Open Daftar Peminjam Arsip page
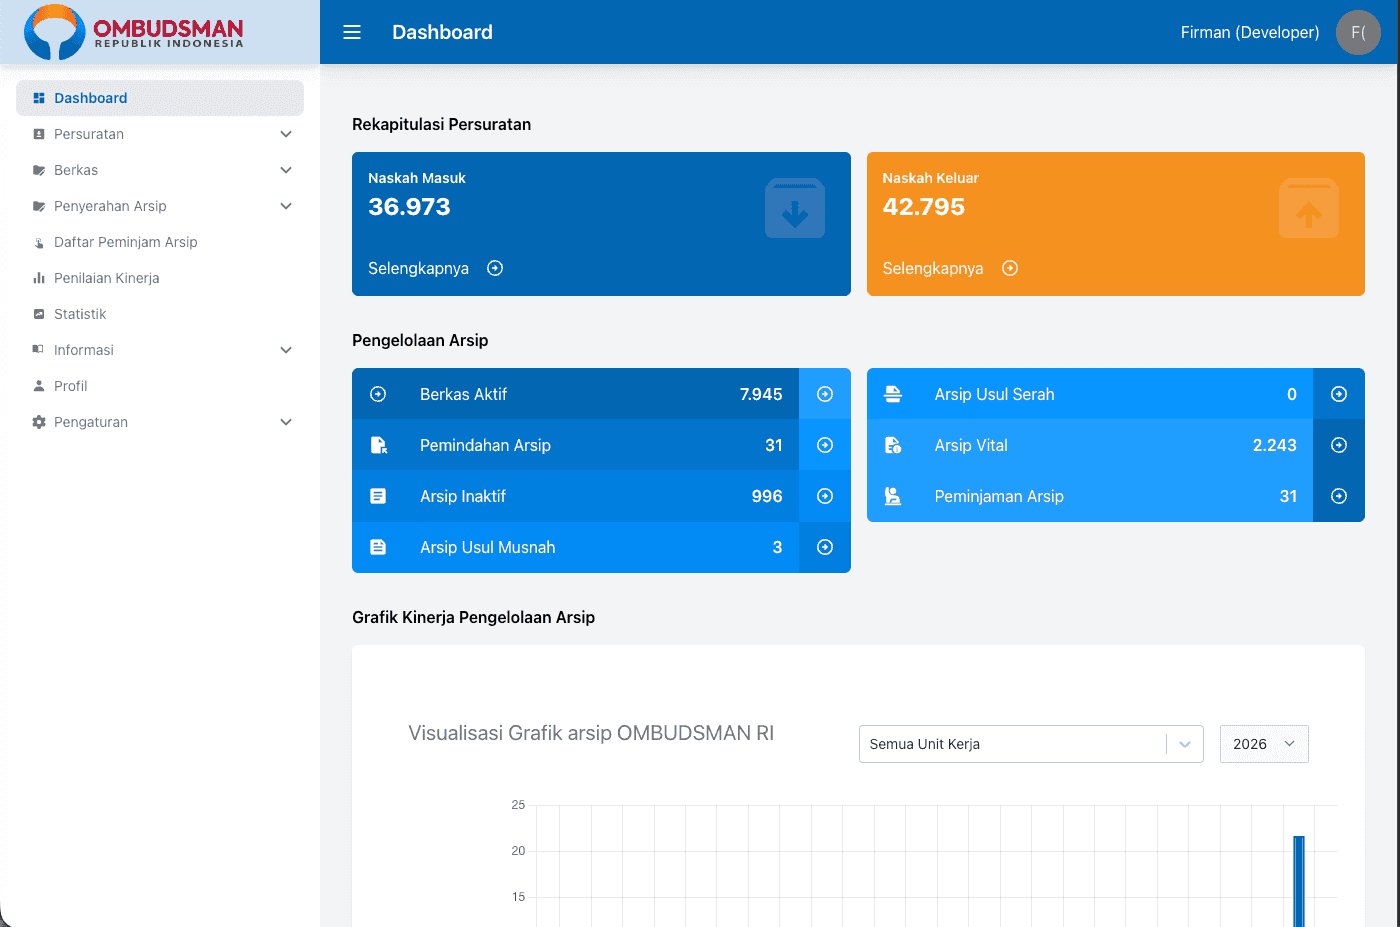 pyautogui.click(x=125, y=242)
